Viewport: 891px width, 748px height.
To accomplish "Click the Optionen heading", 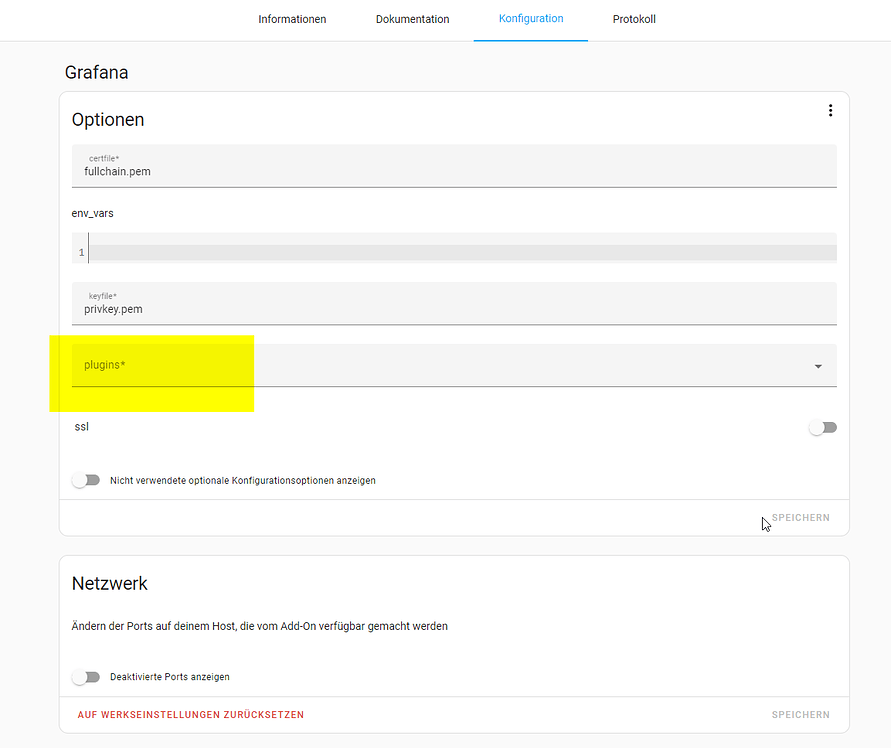I will [108, 120].
